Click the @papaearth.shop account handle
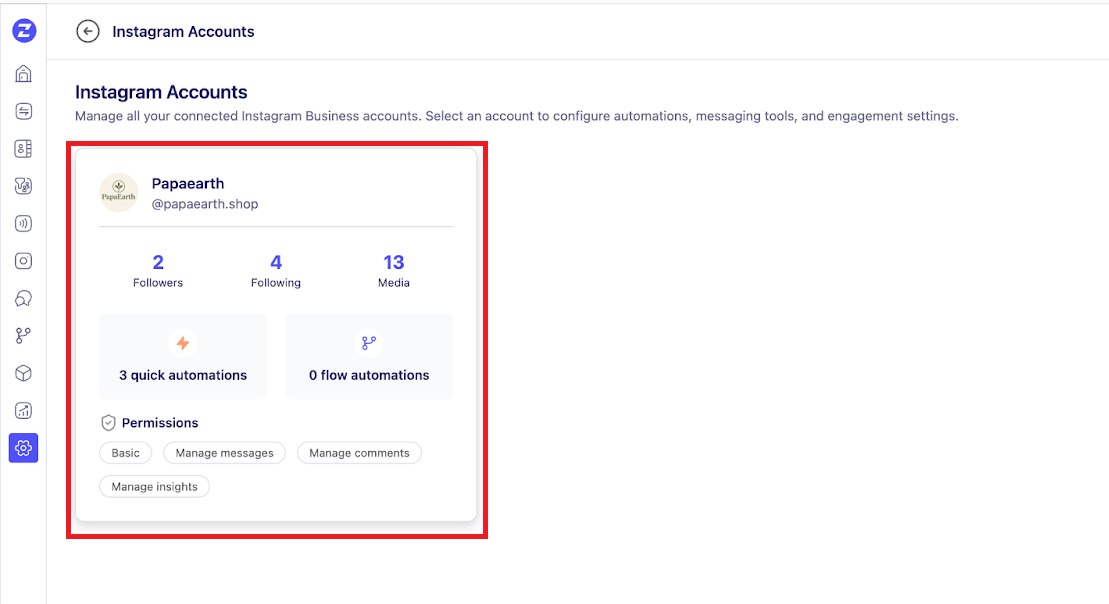The width and height of the screenshot is (1109, 604). coord(205,204)
